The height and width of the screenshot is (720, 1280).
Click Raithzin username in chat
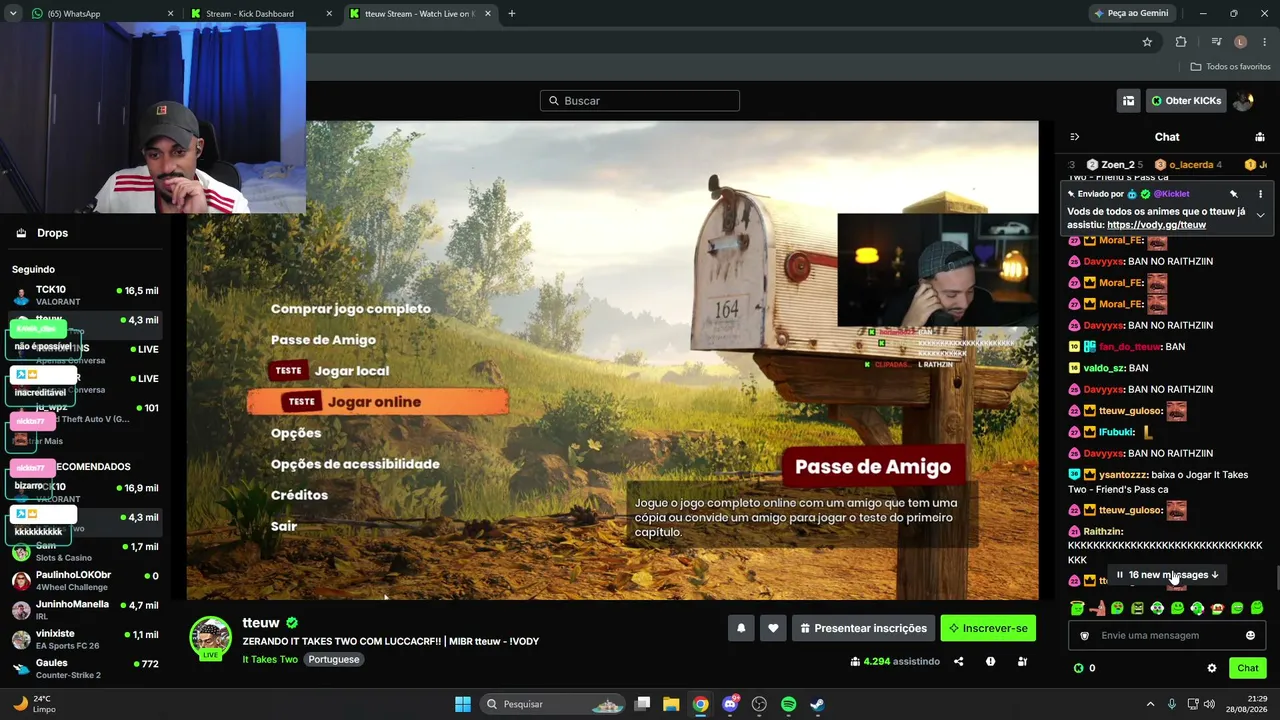point(1103,532)
